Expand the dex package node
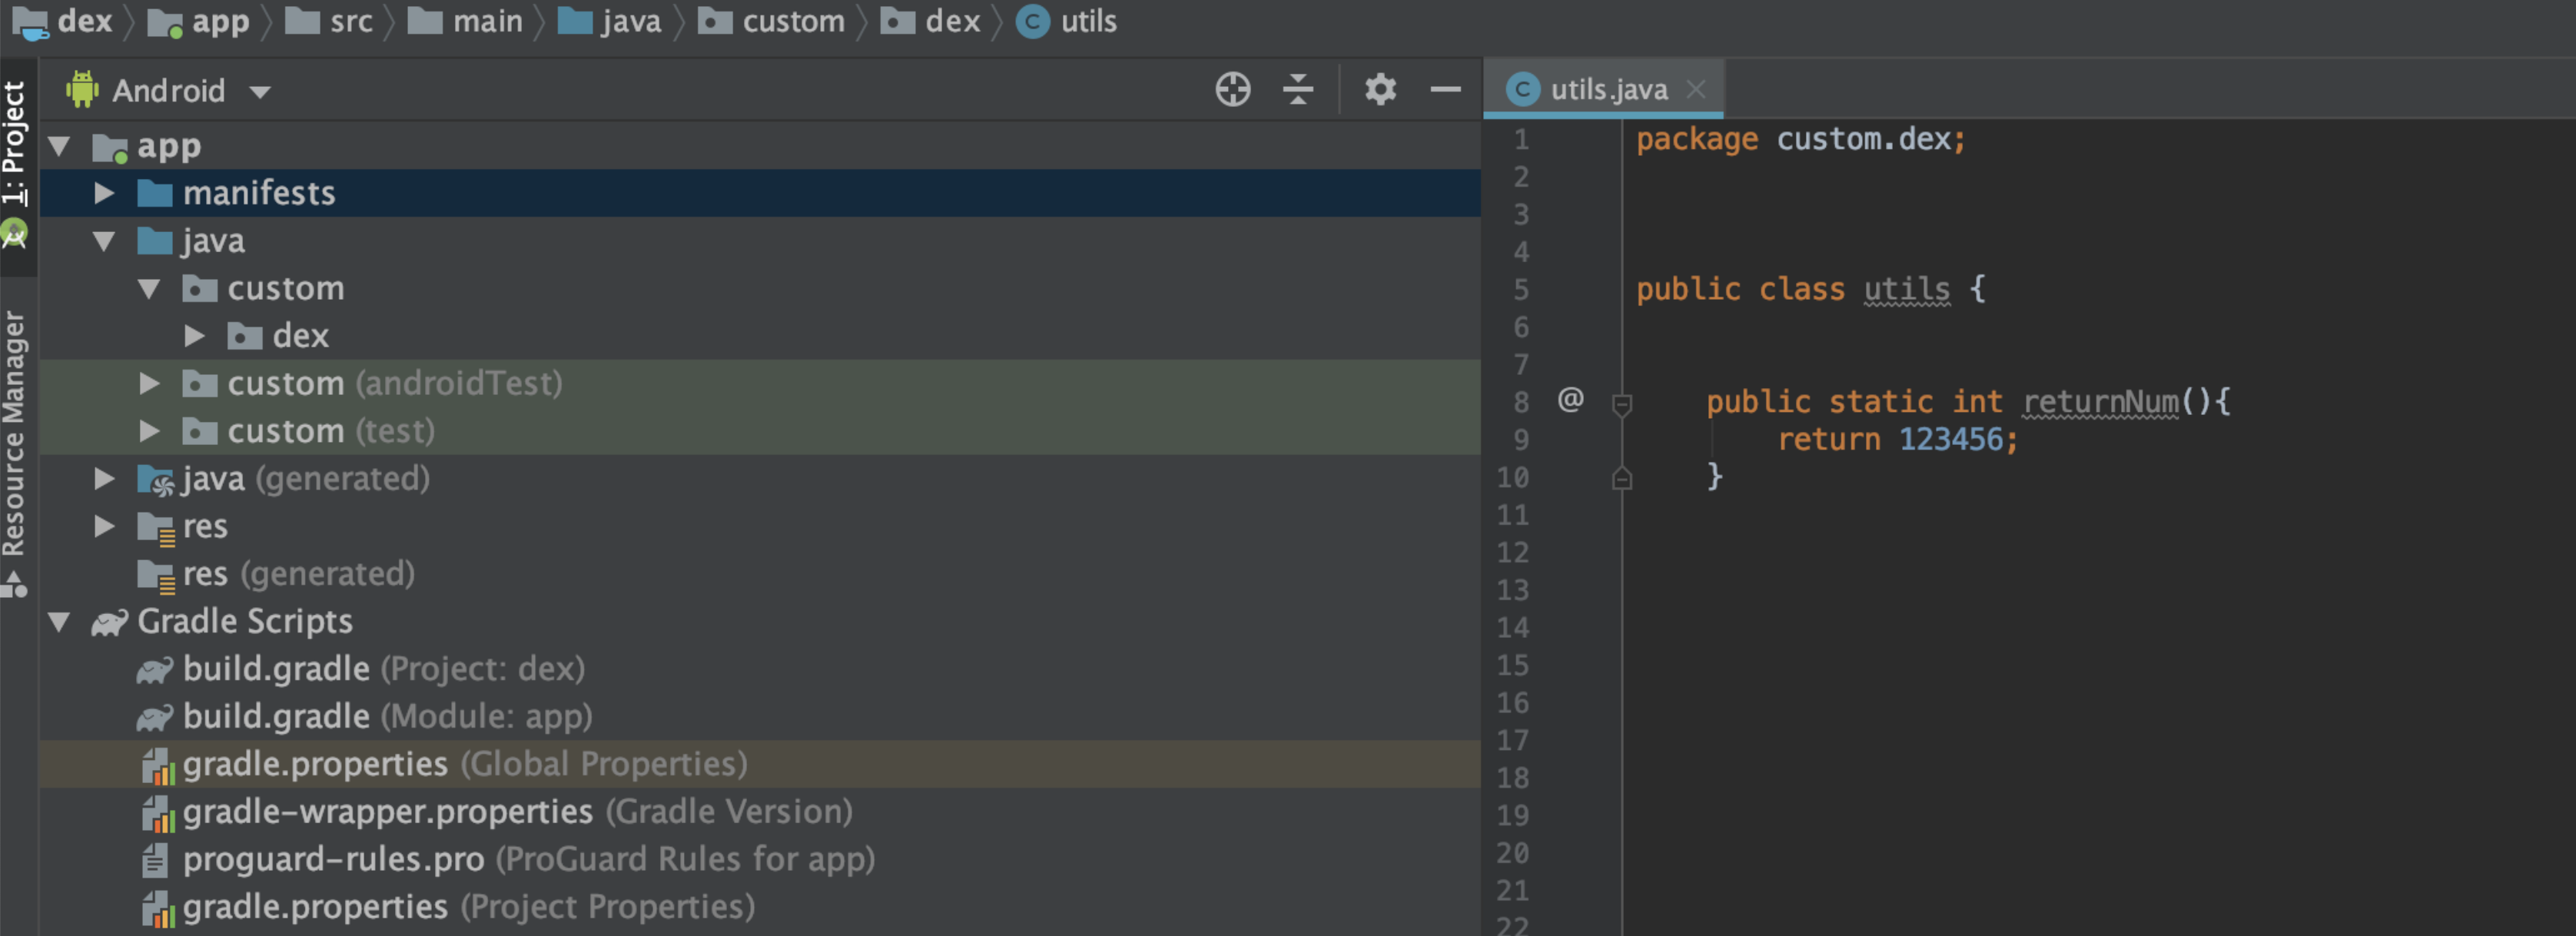2576x936 pixels. (x=194, y=335)
